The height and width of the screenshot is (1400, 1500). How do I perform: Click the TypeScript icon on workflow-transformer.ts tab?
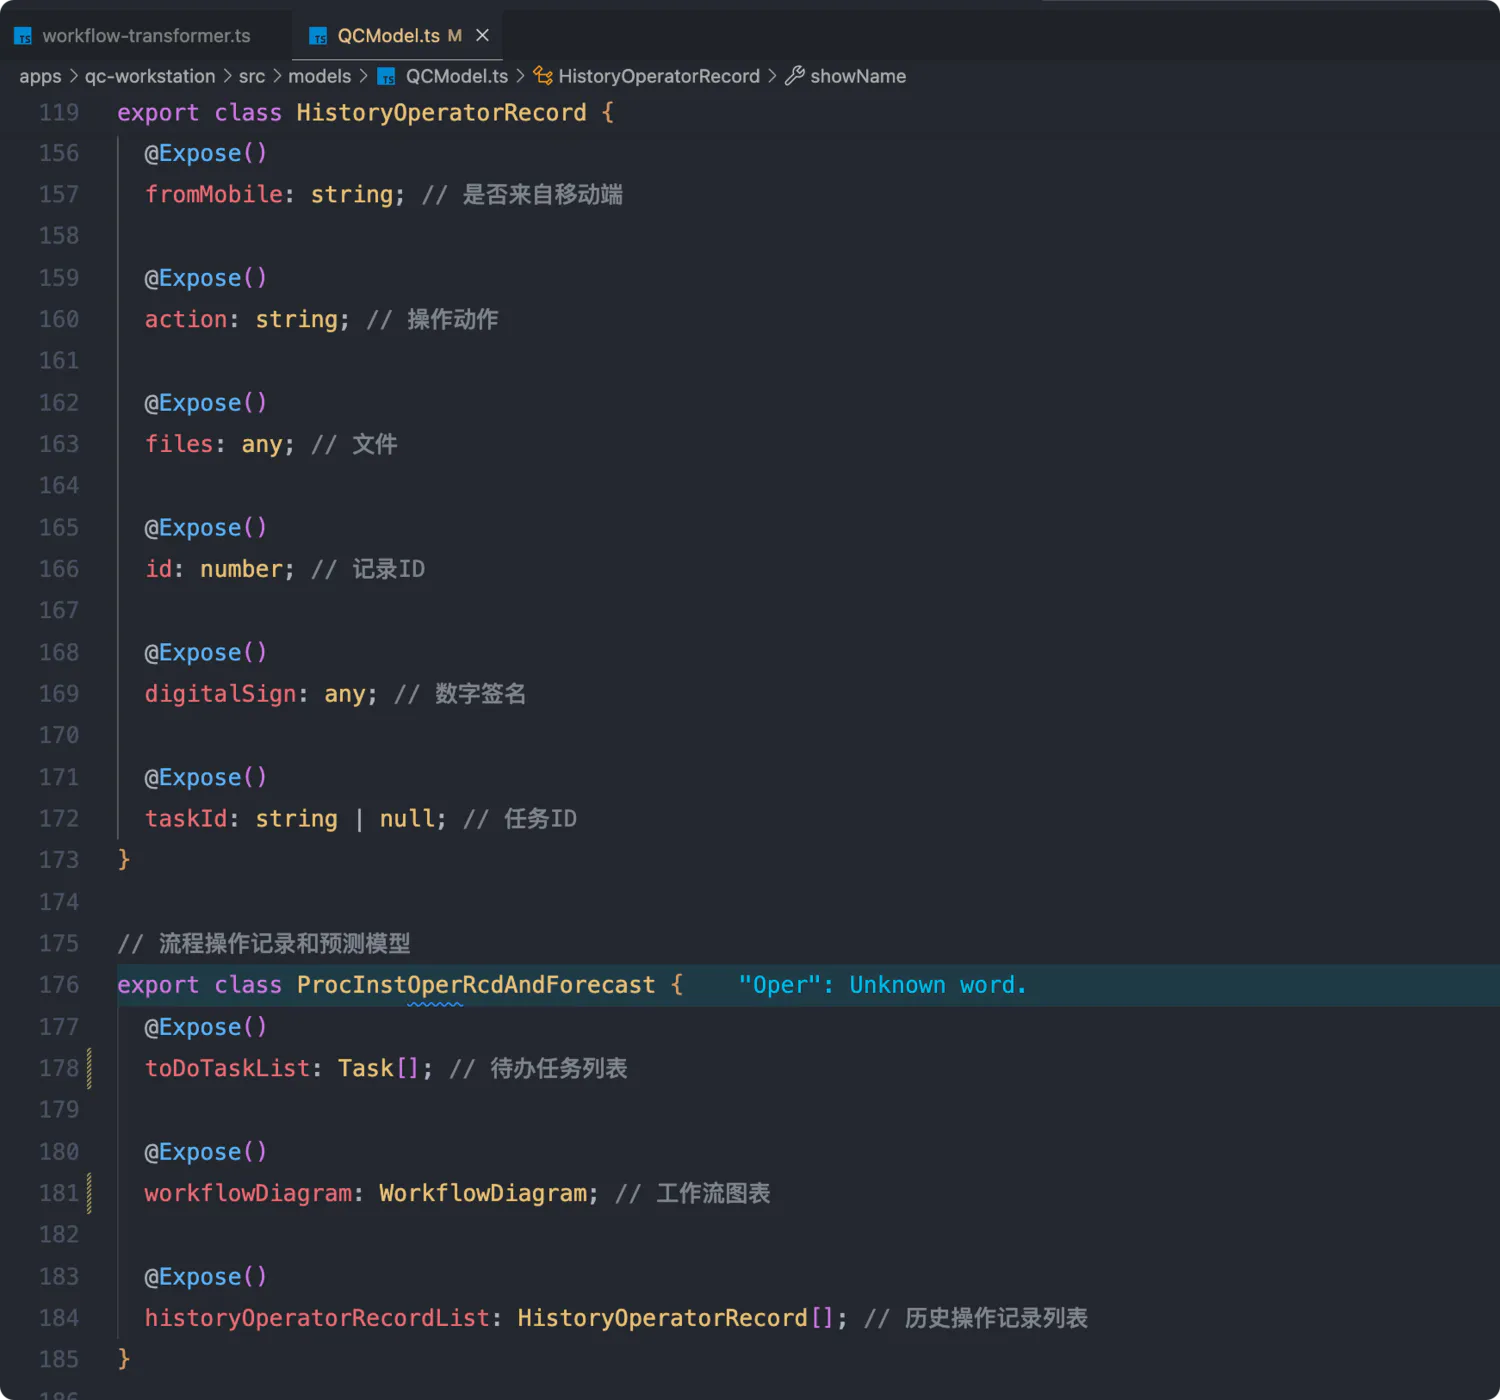(23, 37)
